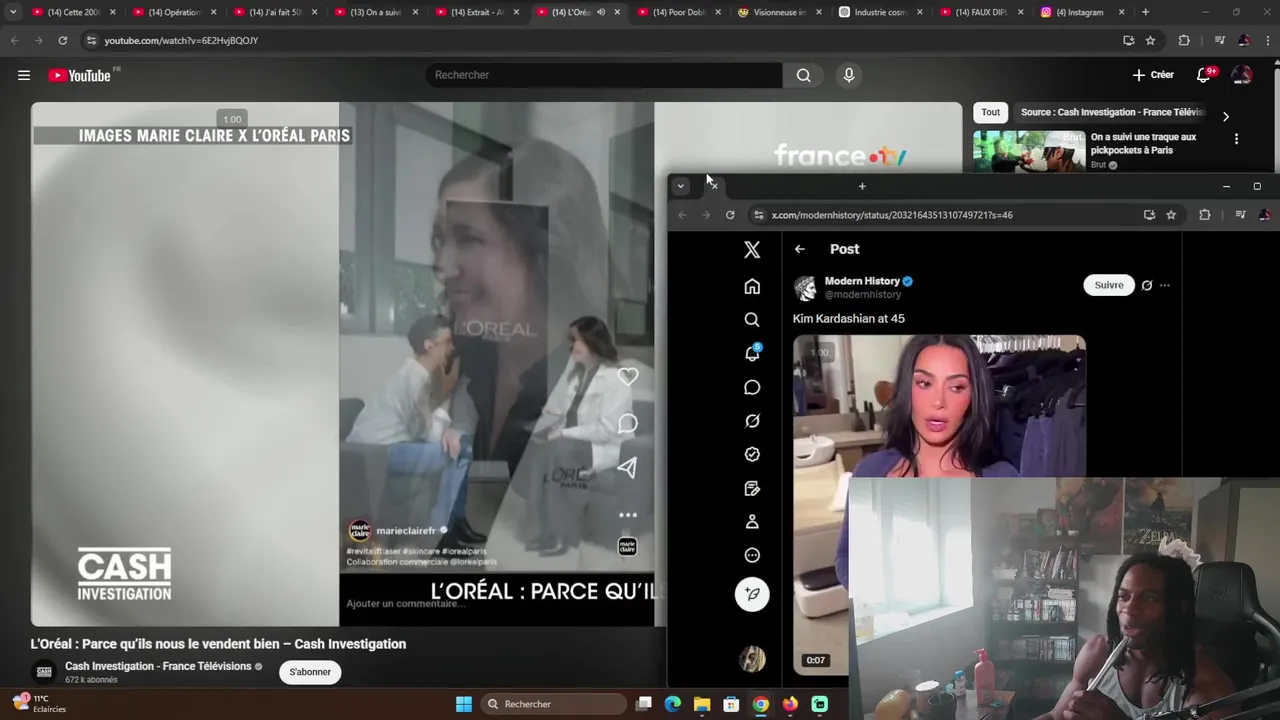
Task: Click the Créer button on YouTube
Action: [x=1153, y=75]
